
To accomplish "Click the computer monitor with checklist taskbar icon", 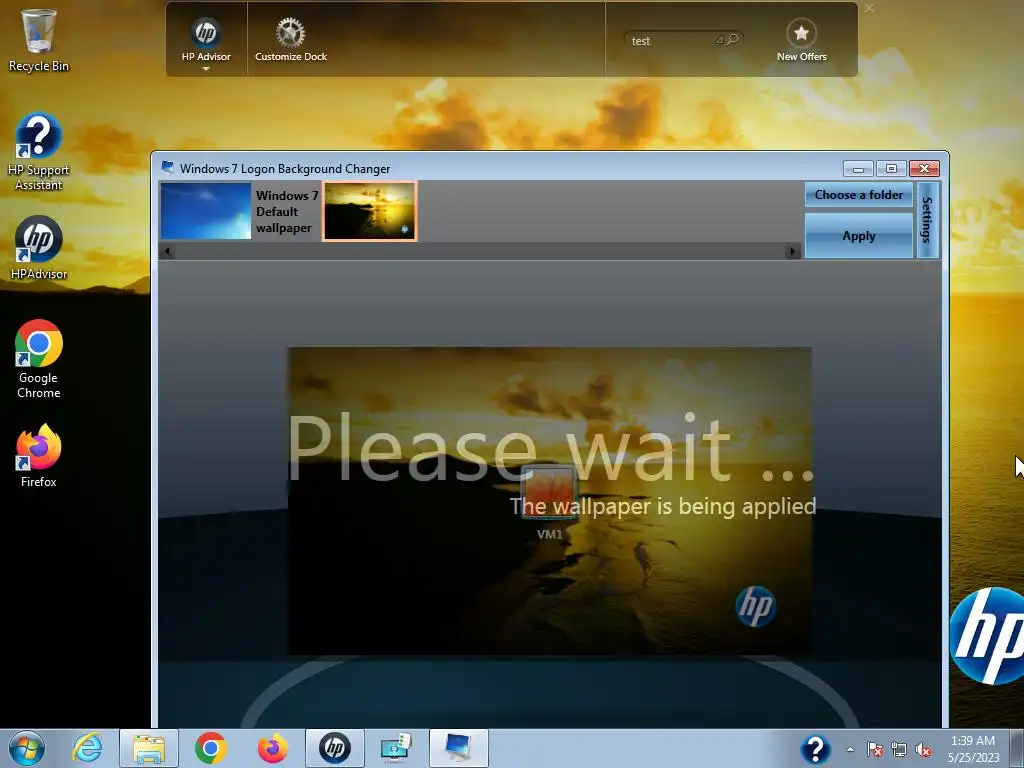I will coord(396,748).
